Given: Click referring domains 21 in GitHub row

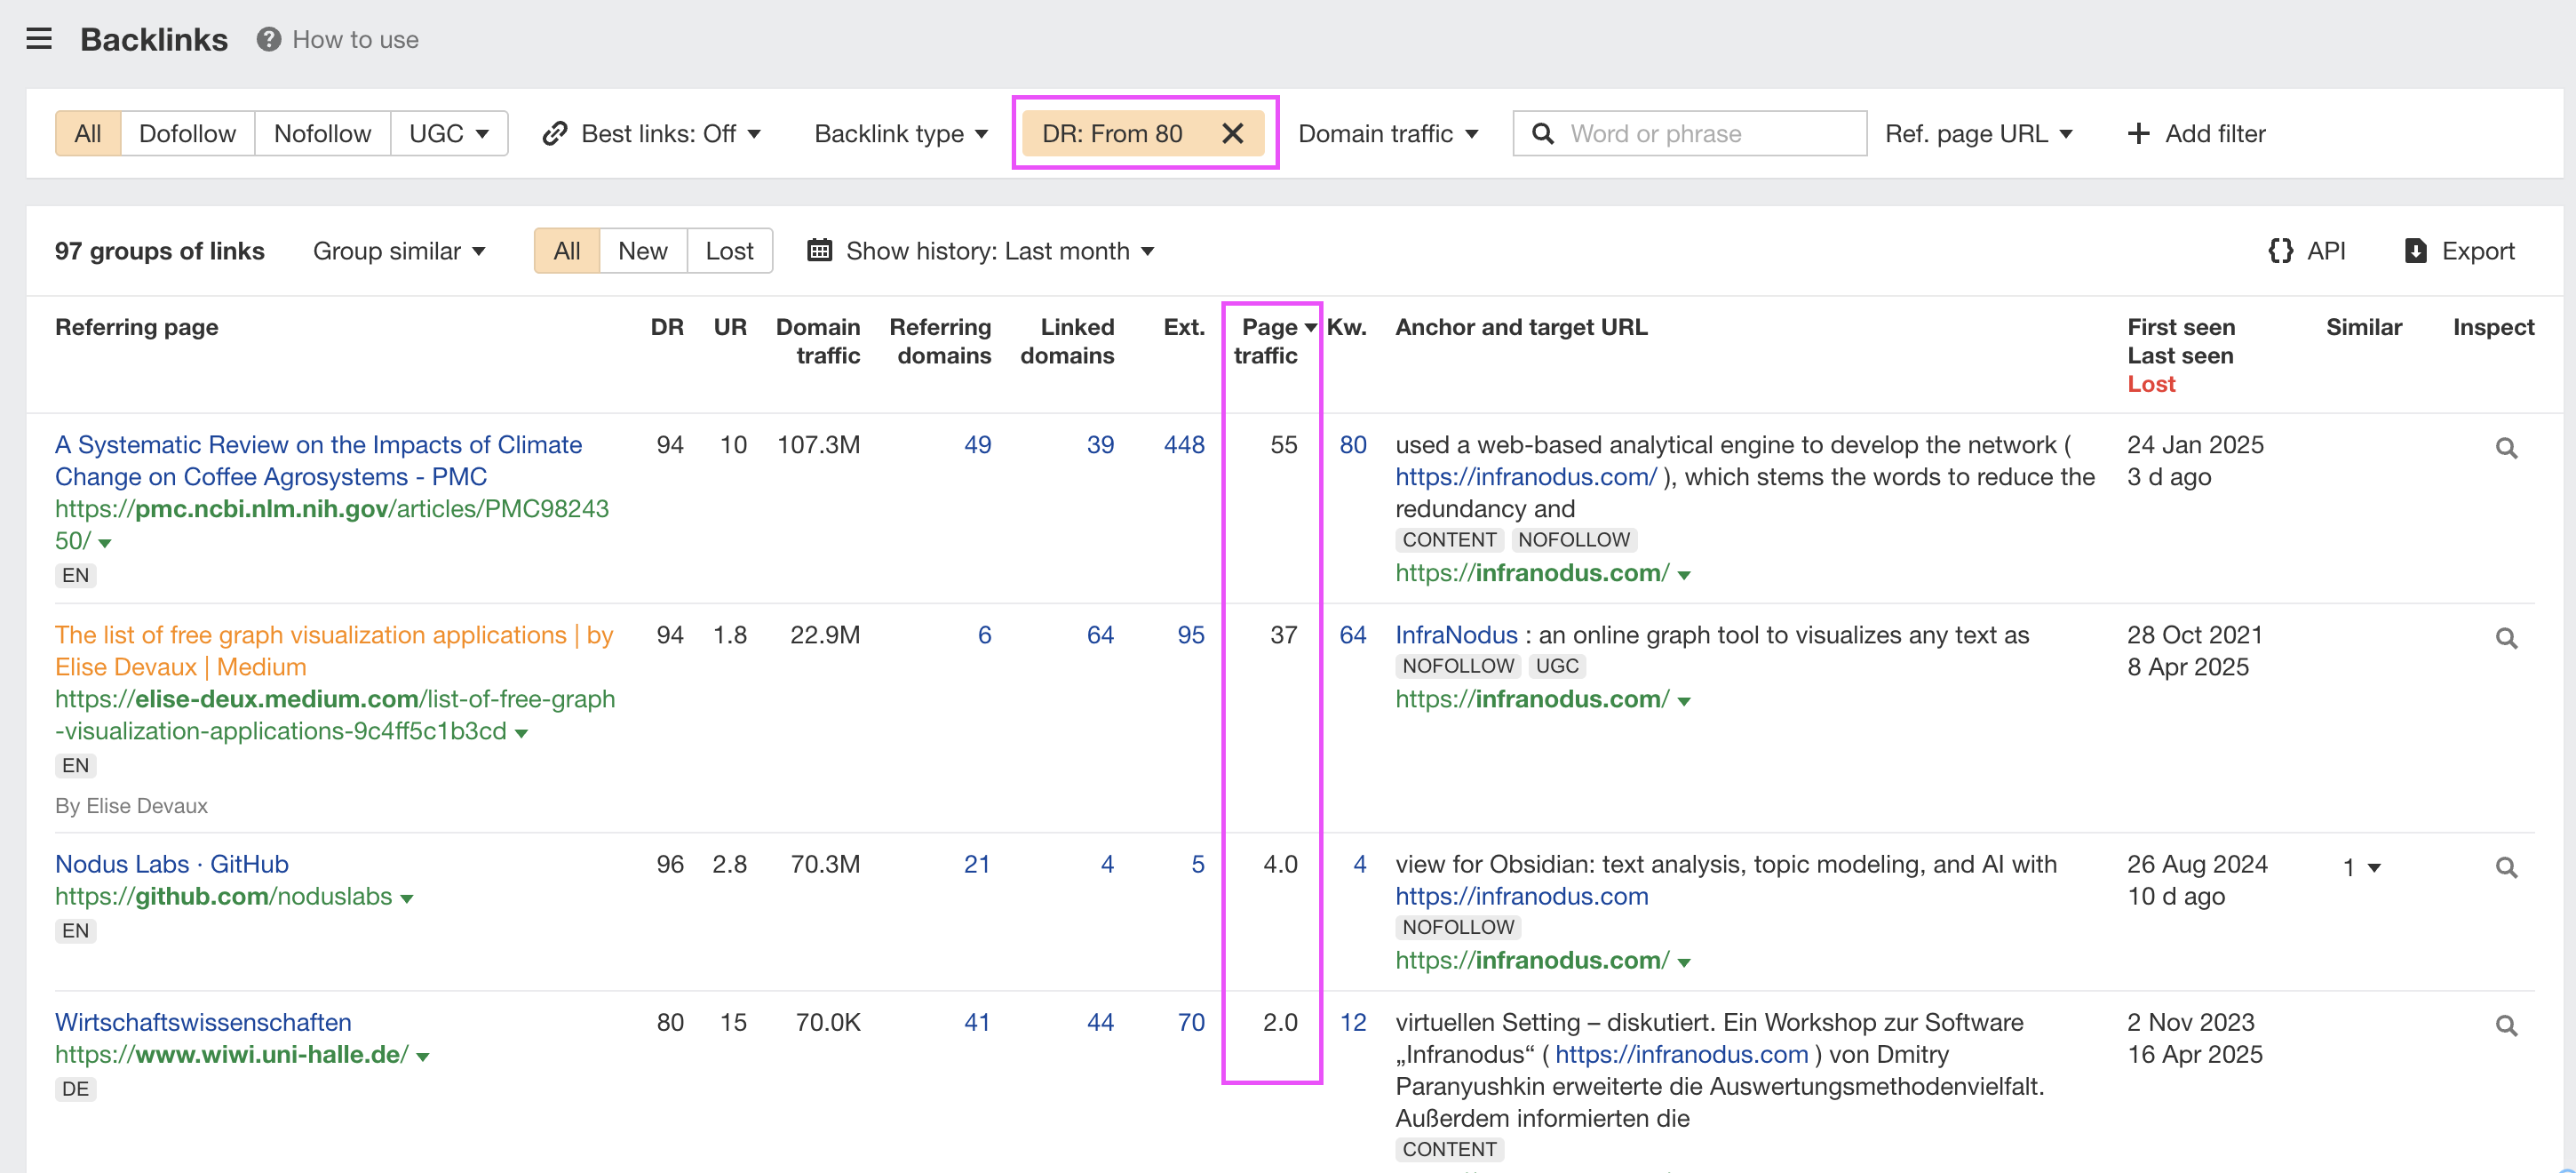Looking at the screenshot, I should point(977,864).
